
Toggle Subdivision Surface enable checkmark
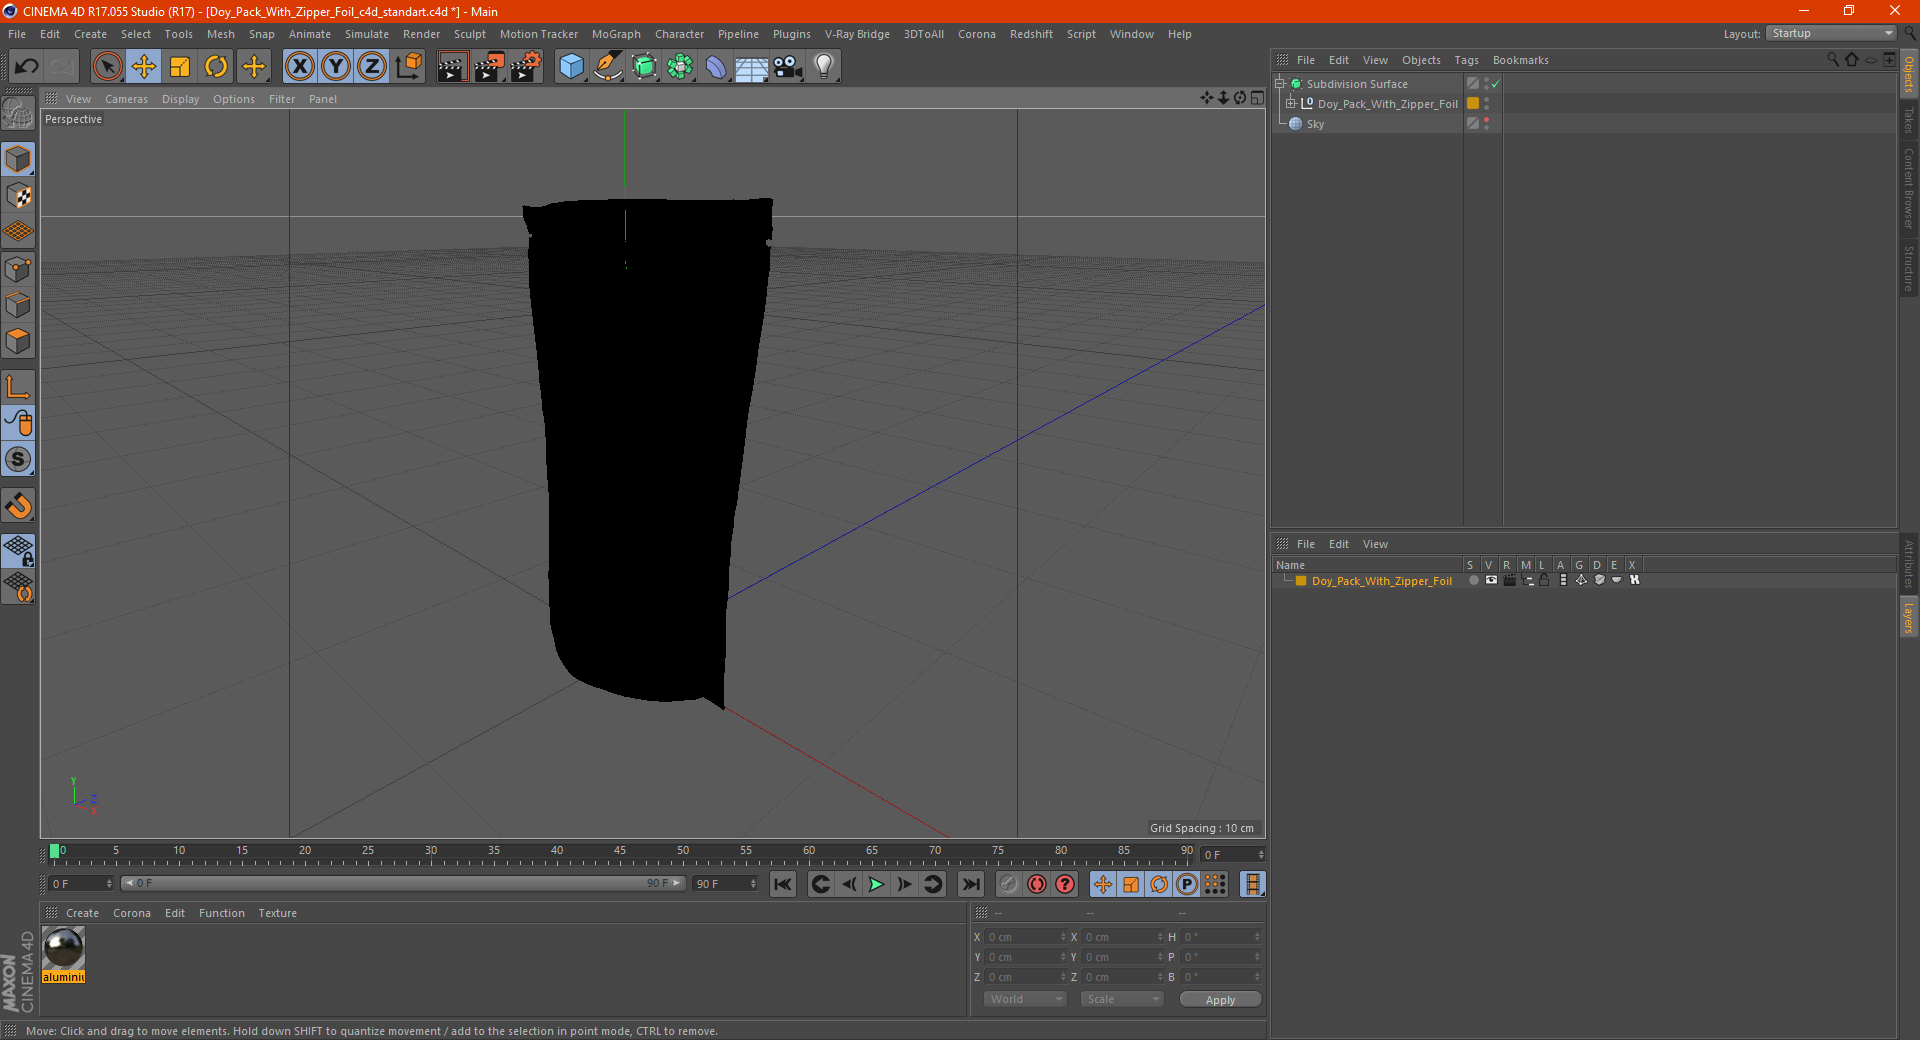pyautogui.click(x=1495, y=84)
